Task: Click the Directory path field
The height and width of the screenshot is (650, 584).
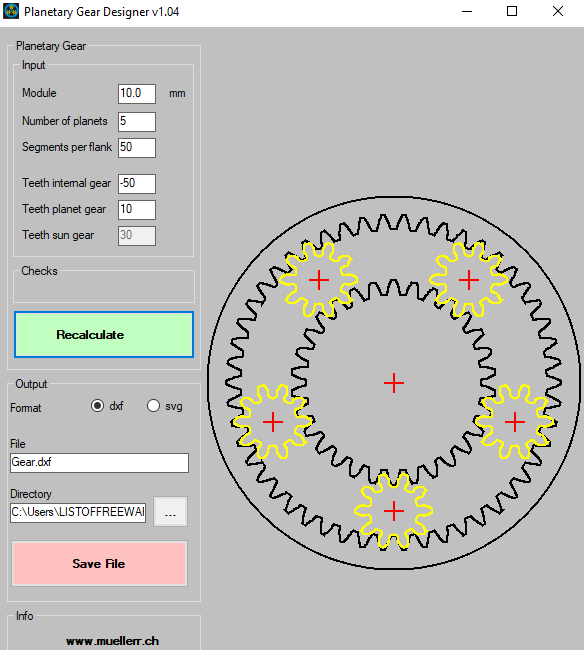Action: [x=78, y=512]
